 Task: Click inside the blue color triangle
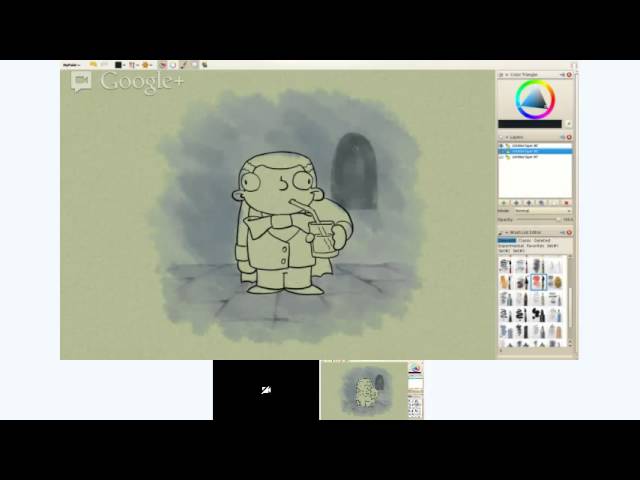pyautogui.click(x=535, y=100)
